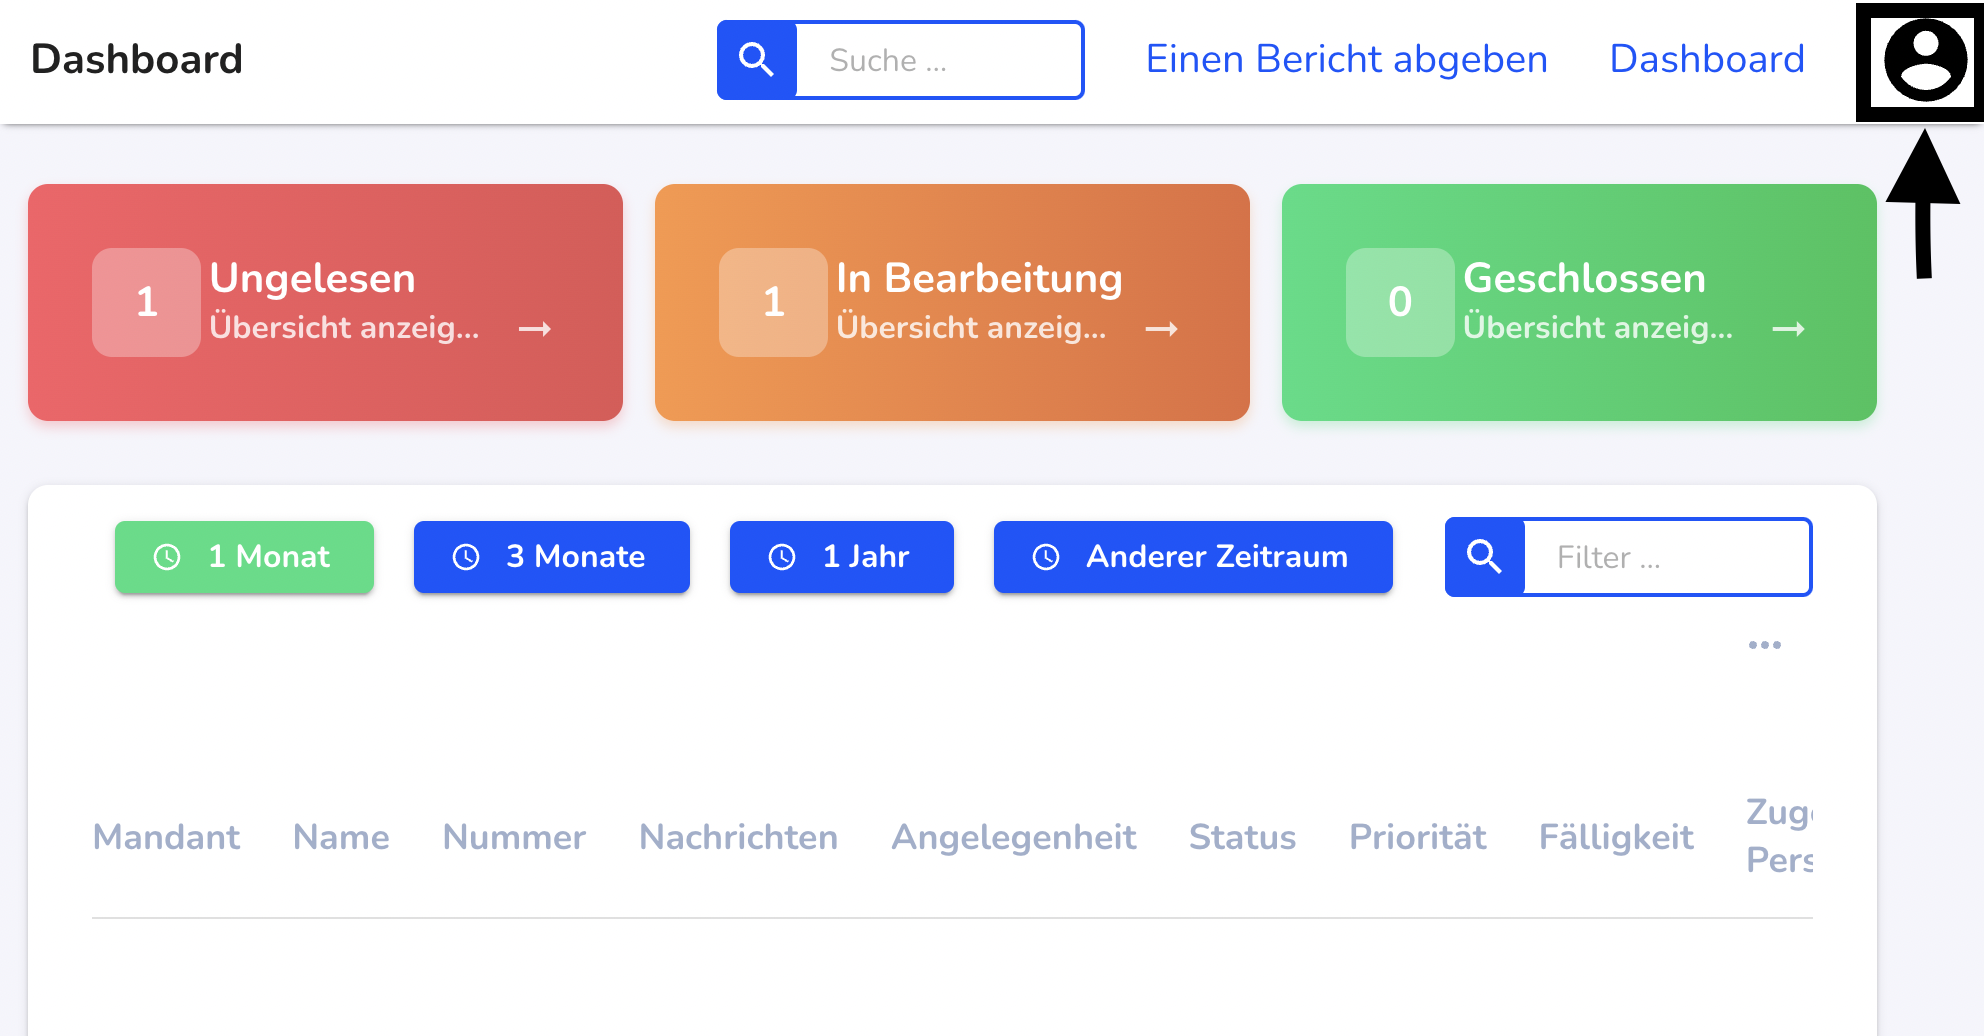Viewport: 1984px width, 1036px height.
Task: Select the 3 Monate time range
Action: (552, 557)
